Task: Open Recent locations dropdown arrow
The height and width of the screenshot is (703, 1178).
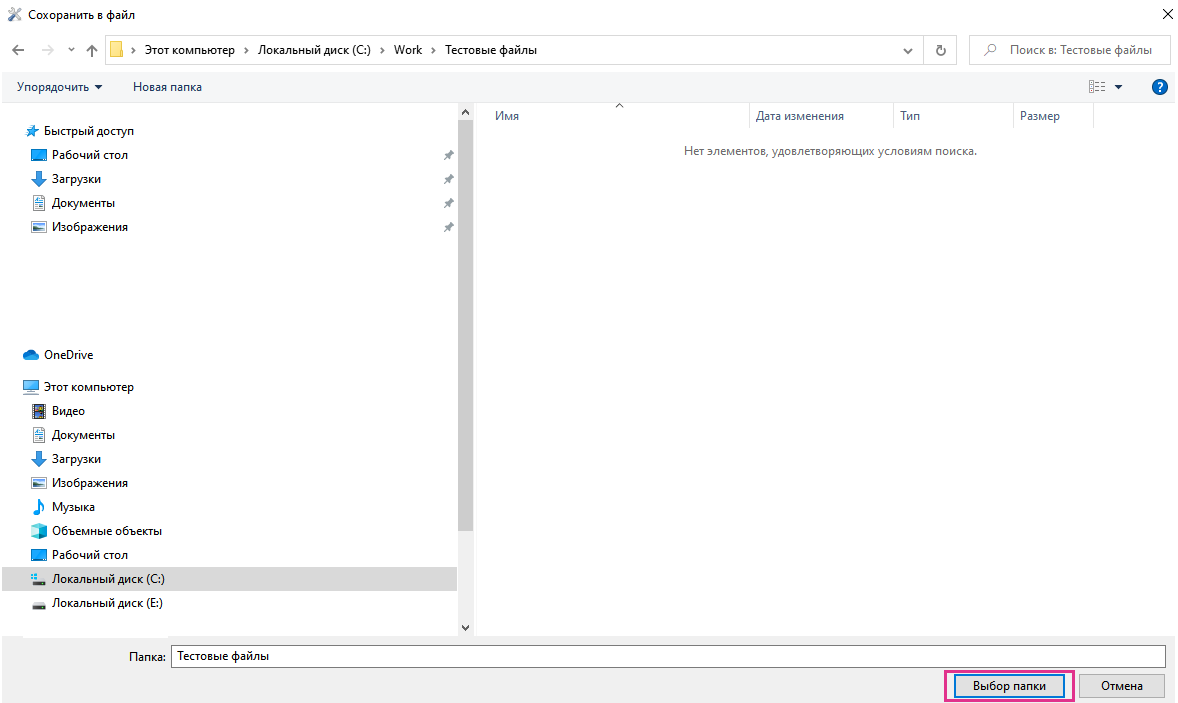Action: coord(71,50)
